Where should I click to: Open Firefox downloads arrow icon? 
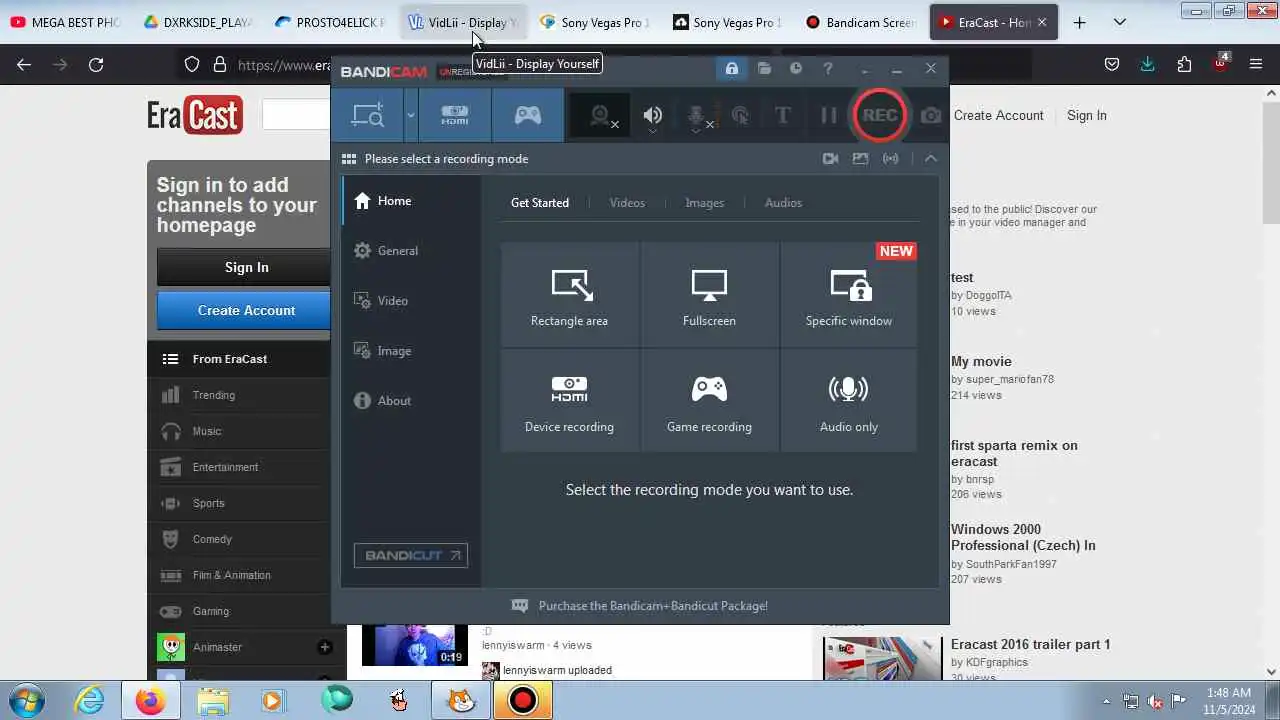point(1147,65)
